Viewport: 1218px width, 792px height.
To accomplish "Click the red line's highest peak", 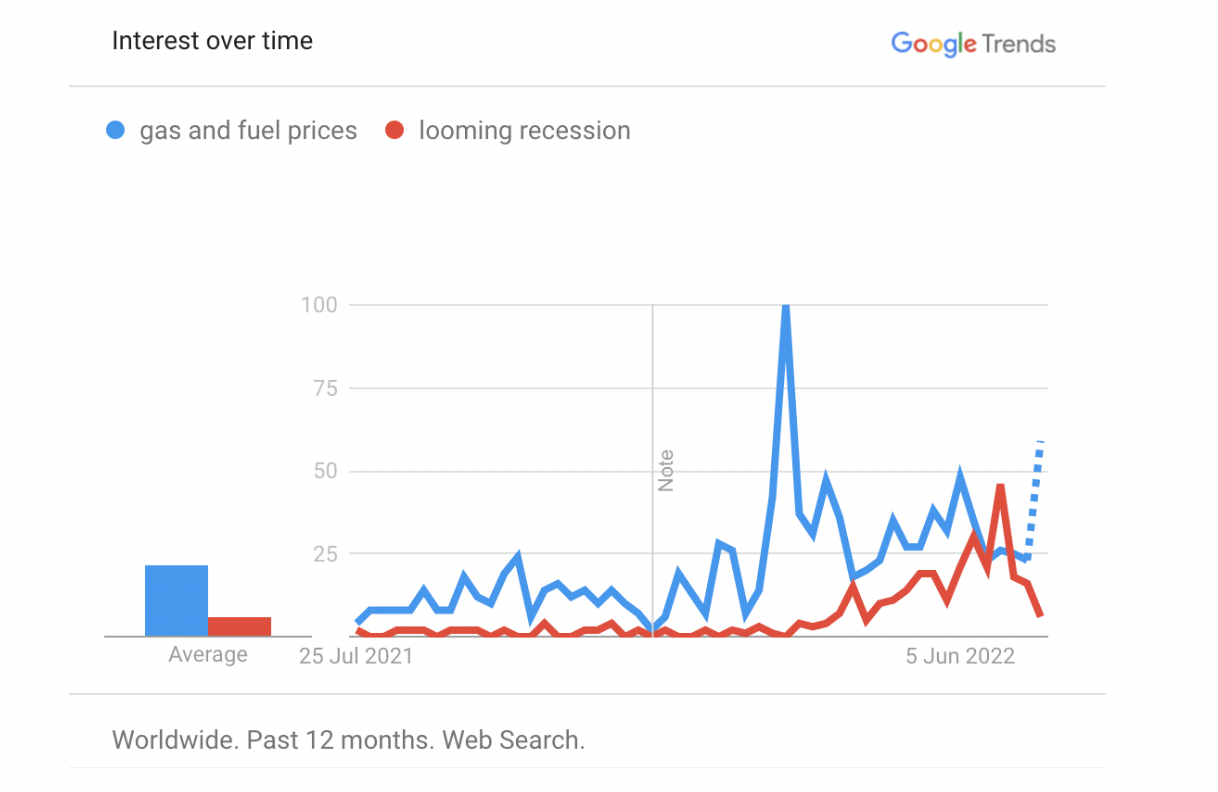I will pos(1000,489).
